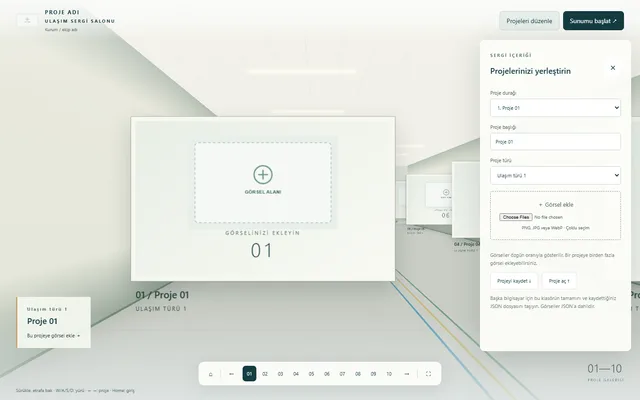Click 'Bu projeye görsel ekle' link
640x400 pixels.
coord(53,336)
